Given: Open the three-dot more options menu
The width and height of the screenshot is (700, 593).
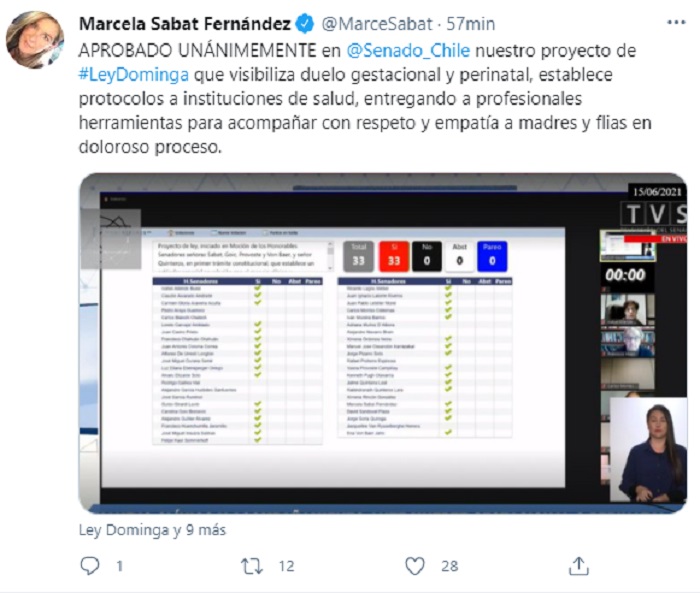Looking at the screenshot, I should coord(676,22).
